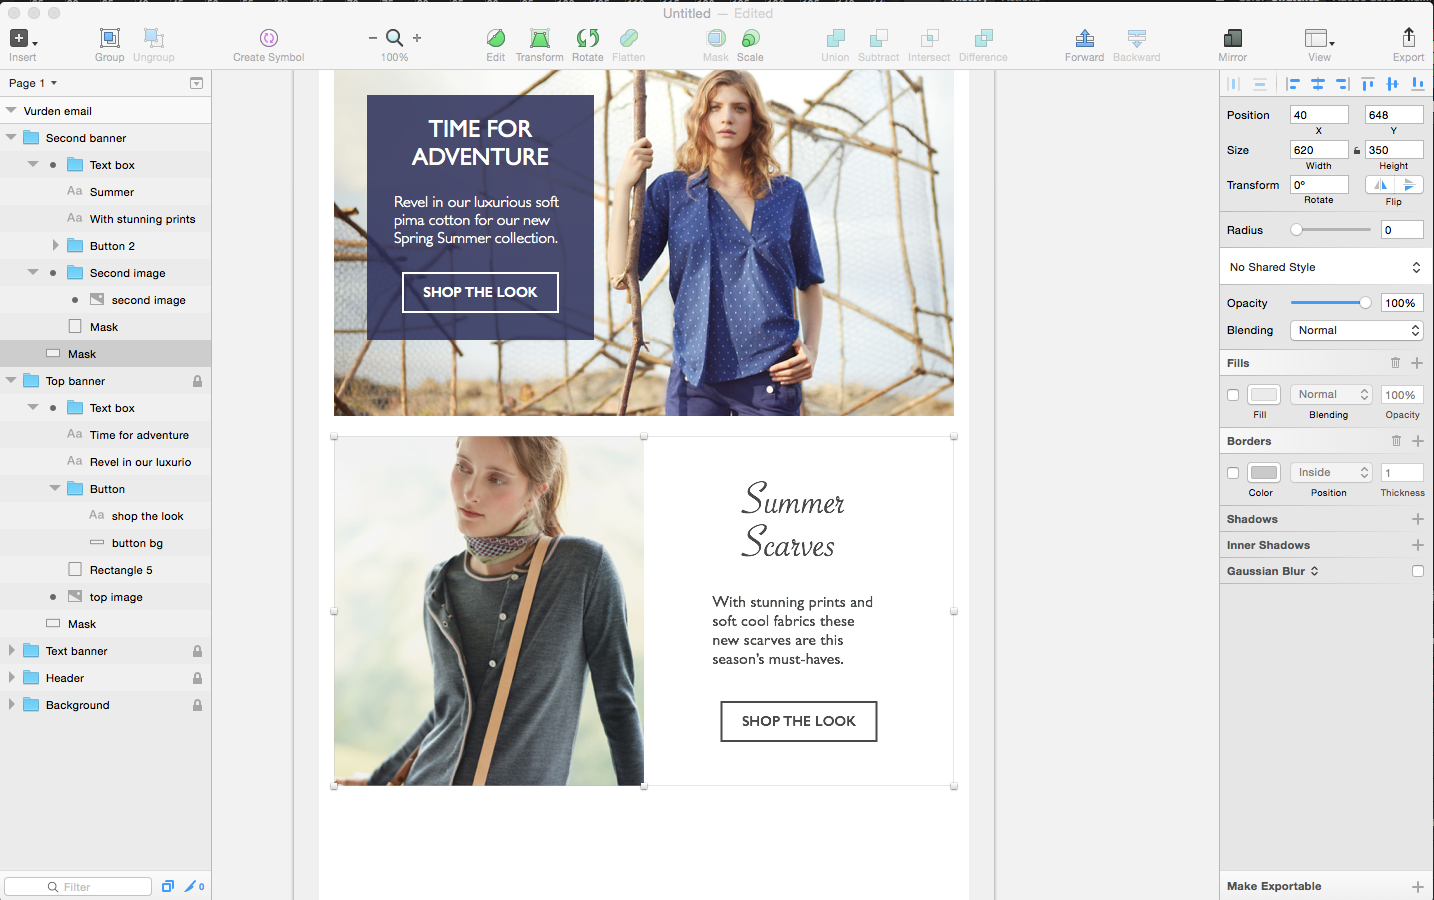Click the Transform tool icon
This screenshot has height=900, width=1434.
540,38
